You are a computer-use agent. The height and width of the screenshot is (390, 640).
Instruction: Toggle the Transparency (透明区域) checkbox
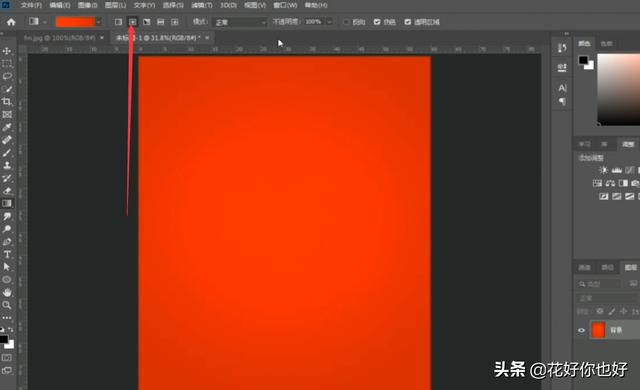tap(408, 22)
